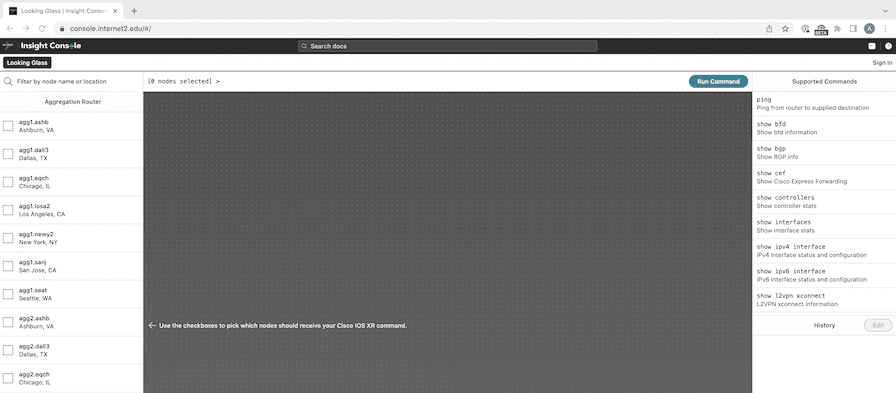Click the magnifier icon in node filter
Image resolution: width=896 pixels, height=393 pixels.
pyautogui.click(x=8, y=82)
